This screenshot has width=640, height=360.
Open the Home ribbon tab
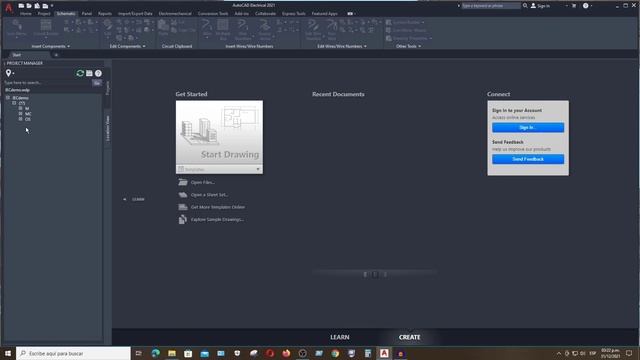(x=26, y=13)
